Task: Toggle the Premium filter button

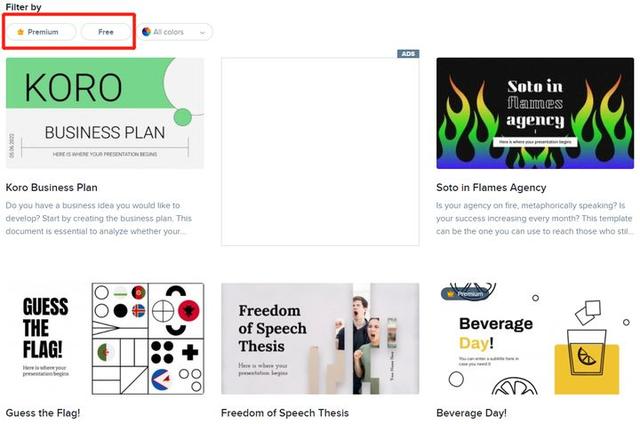Action: pyautogui.click(x=41, y=32)
